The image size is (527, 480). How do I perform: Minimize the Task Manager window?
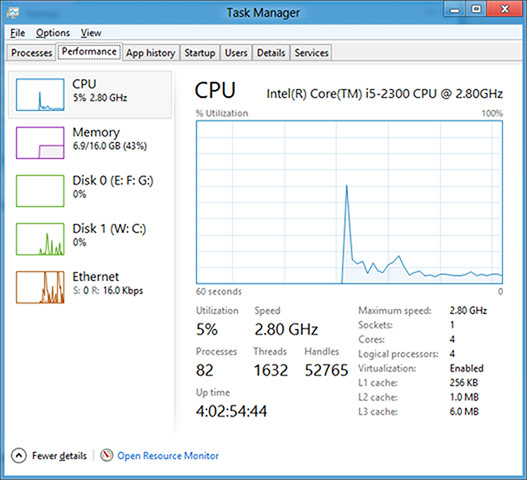[x=454, y=10]
